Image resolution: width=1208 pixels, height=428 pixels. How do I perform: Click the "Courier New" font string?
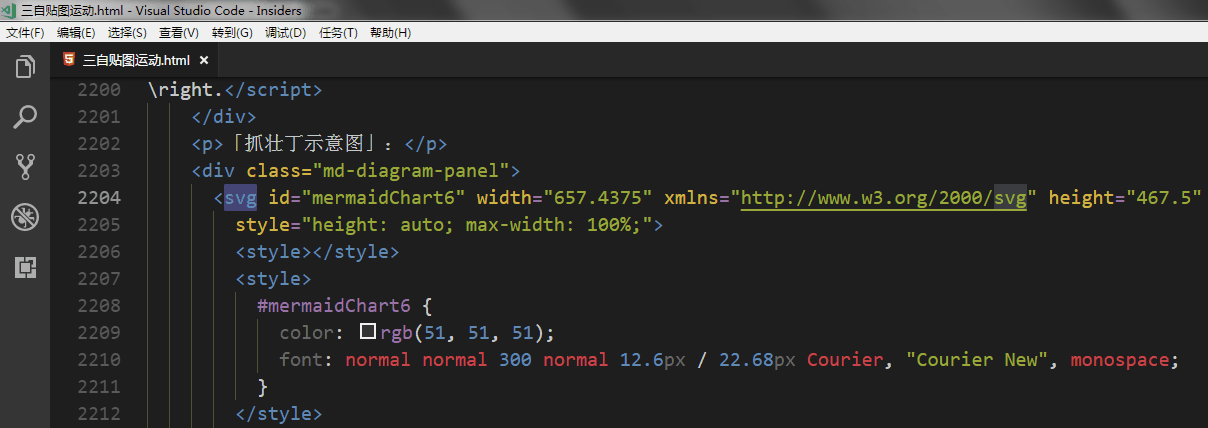977,359
